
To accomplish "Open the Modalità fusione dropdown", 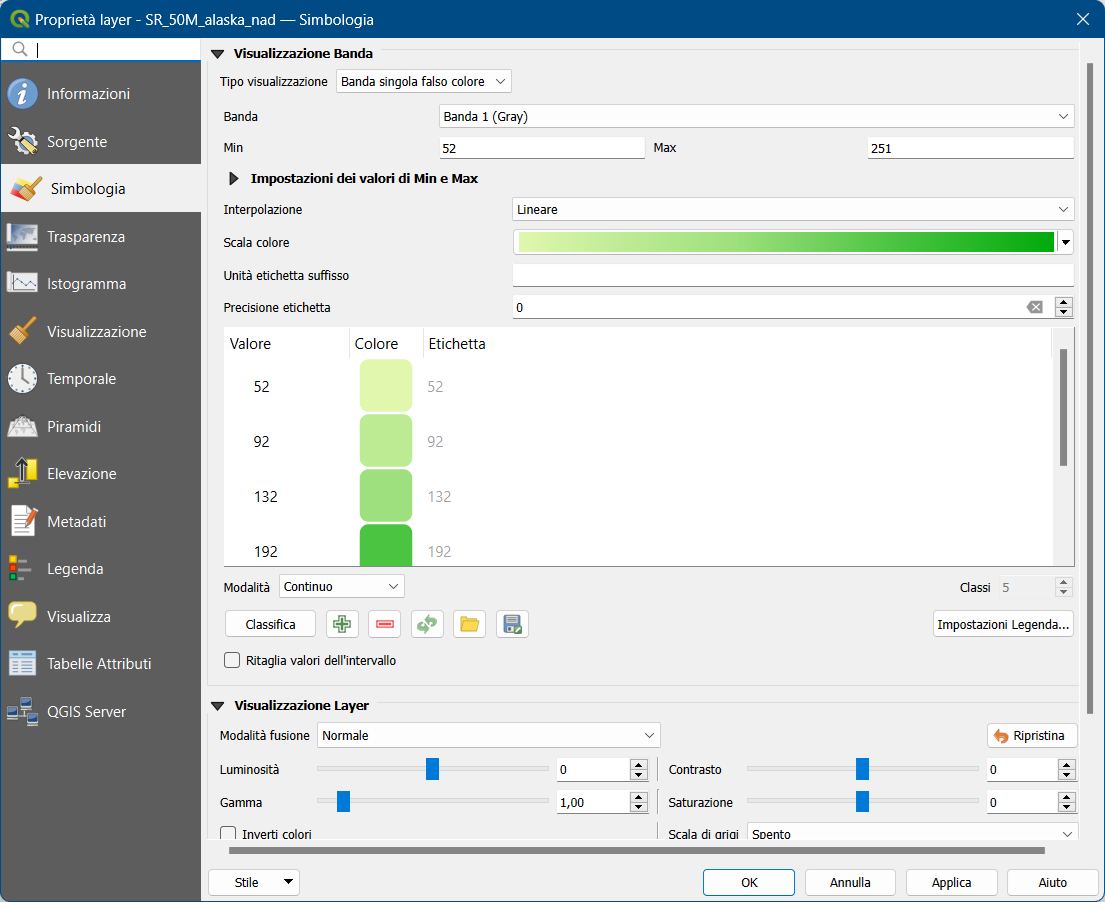I will [488, 736].
